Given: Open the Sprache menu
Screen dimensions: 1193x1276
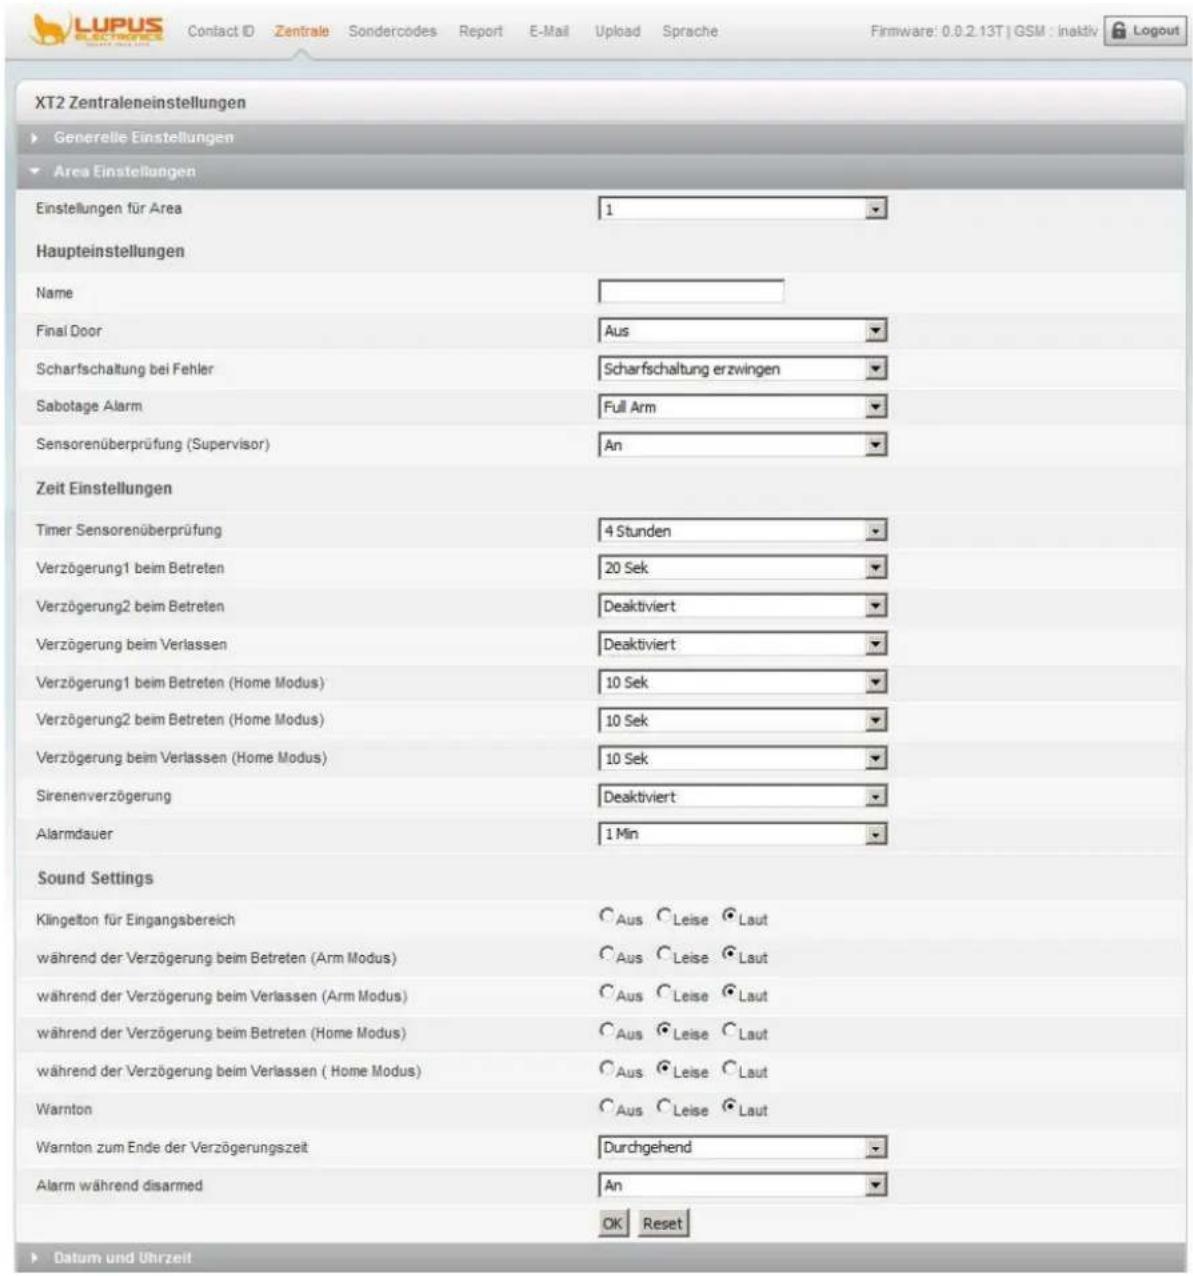Looking at the screenshot, I should (690, 31).
